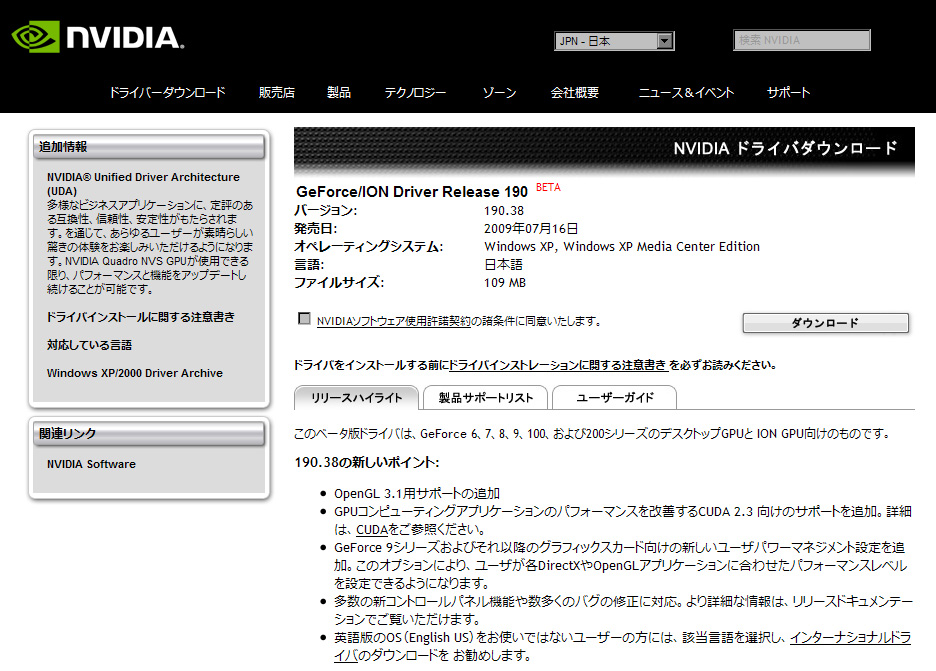Switch to 製品サポートリスト tab
This screenshot has height=671, width=936.
[485, 398]
